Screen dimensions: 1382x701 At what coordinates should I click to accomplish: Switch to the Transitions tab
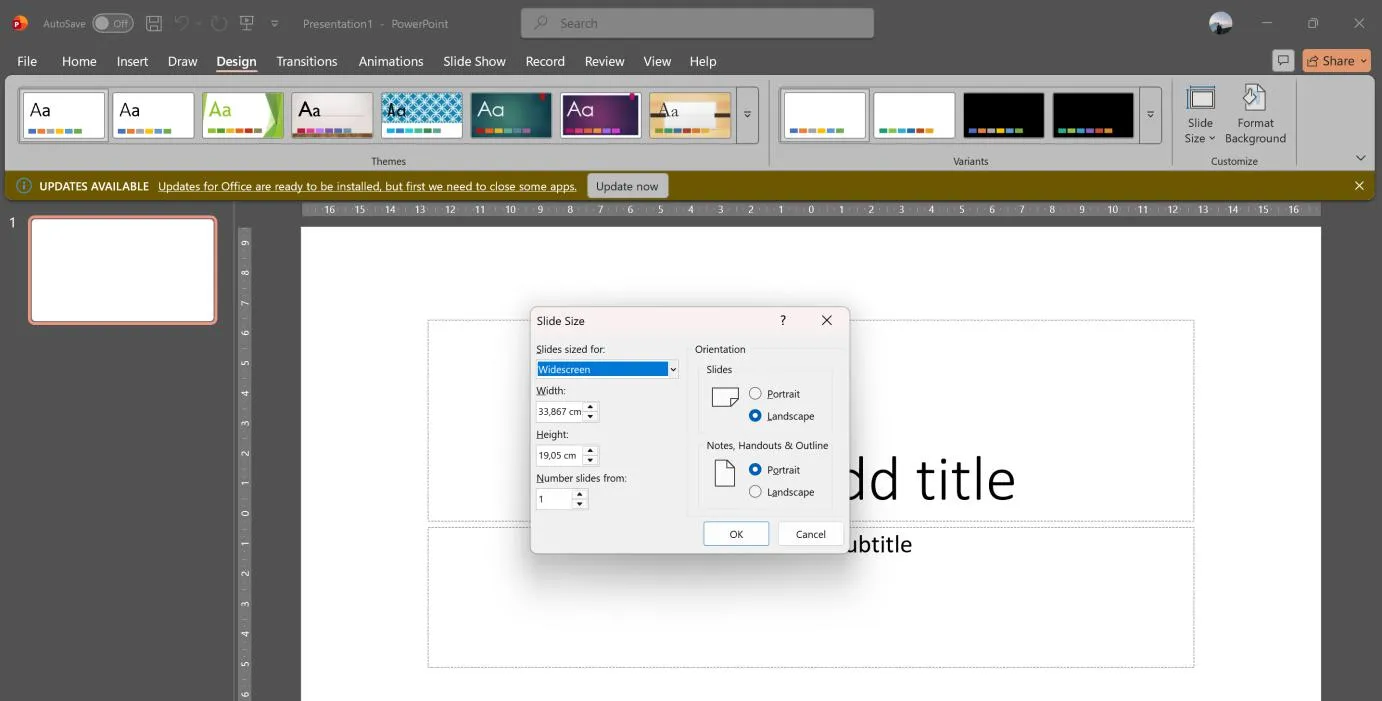[306, 61]
